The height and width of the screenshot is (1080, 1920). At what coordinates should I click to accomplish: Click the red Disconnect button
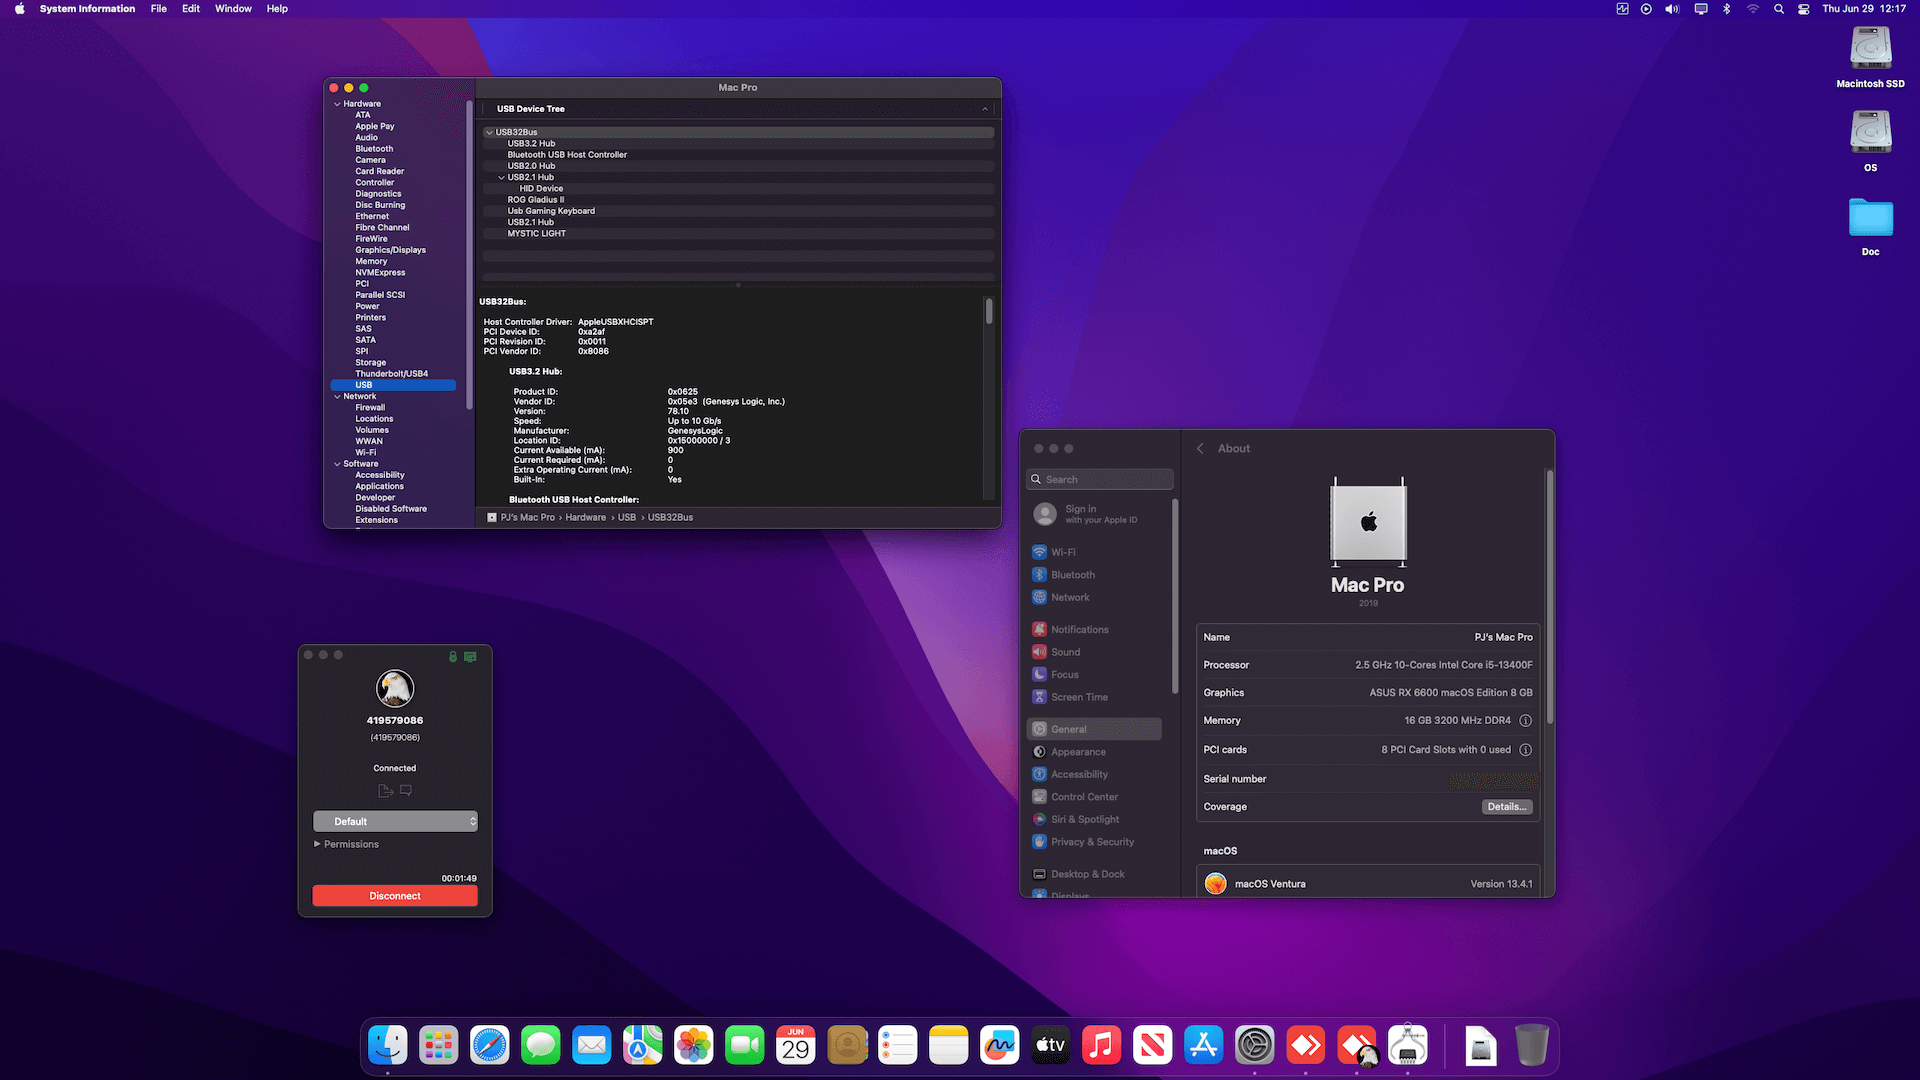point(395,896)
